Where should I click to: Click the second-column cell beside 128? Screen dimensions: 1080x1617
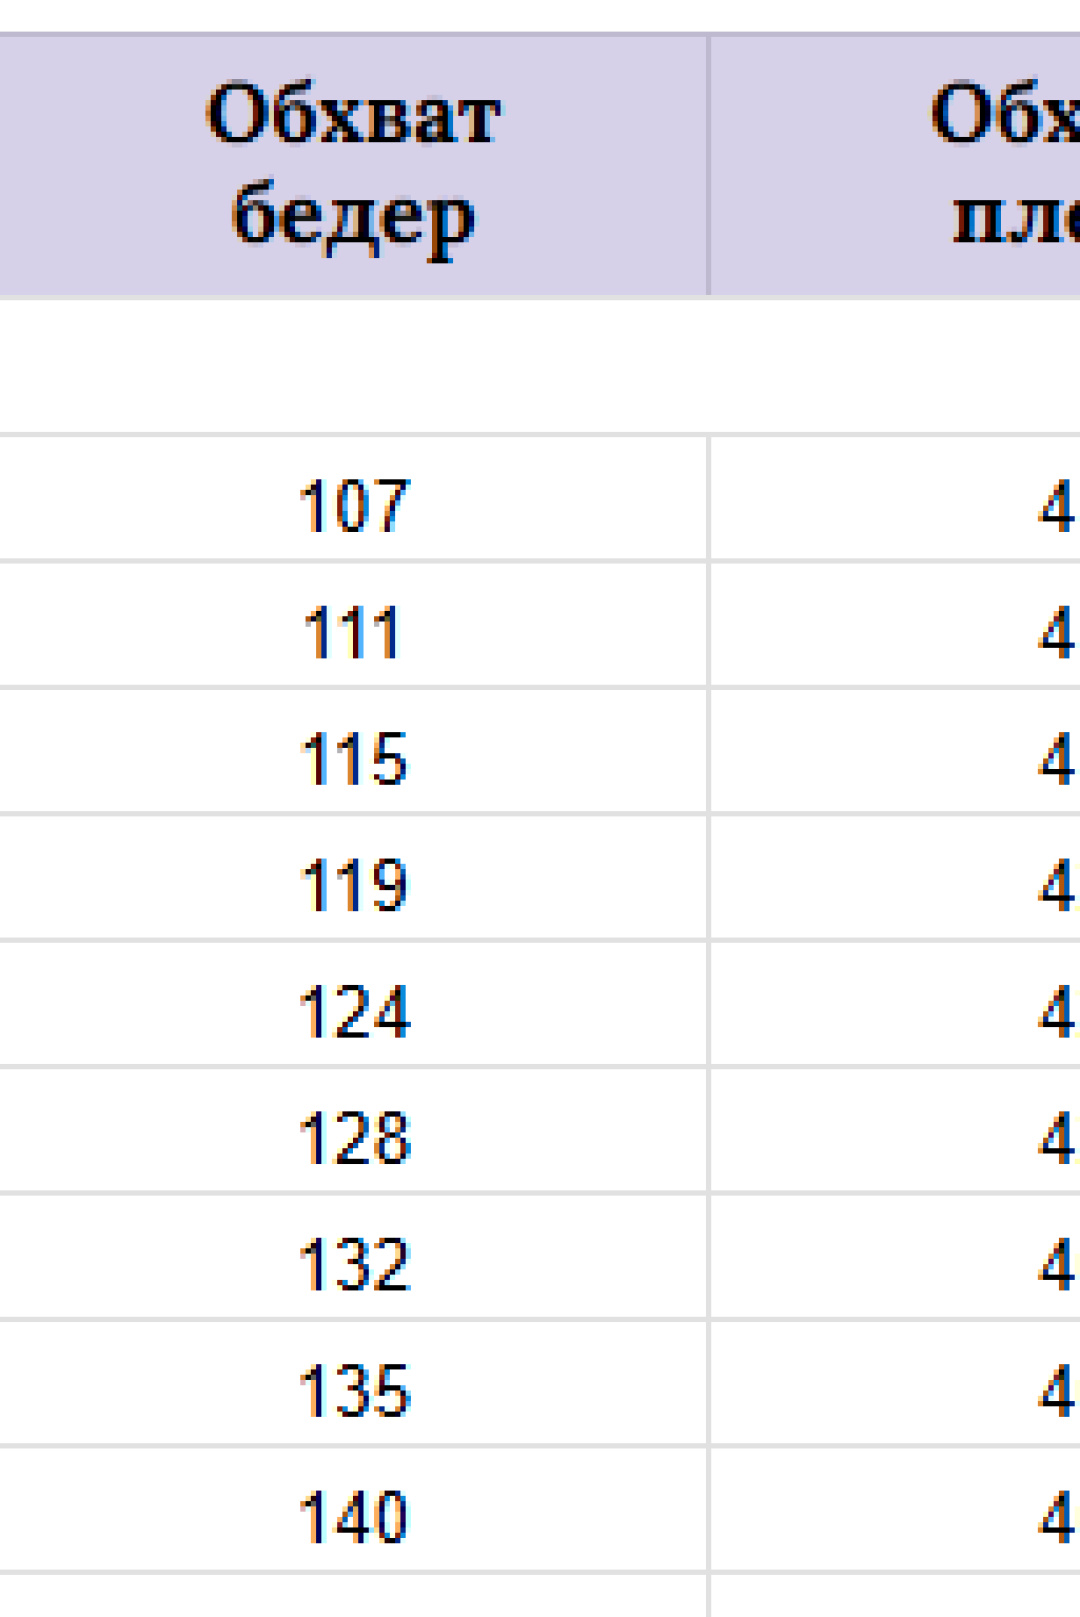point(896,1131)
